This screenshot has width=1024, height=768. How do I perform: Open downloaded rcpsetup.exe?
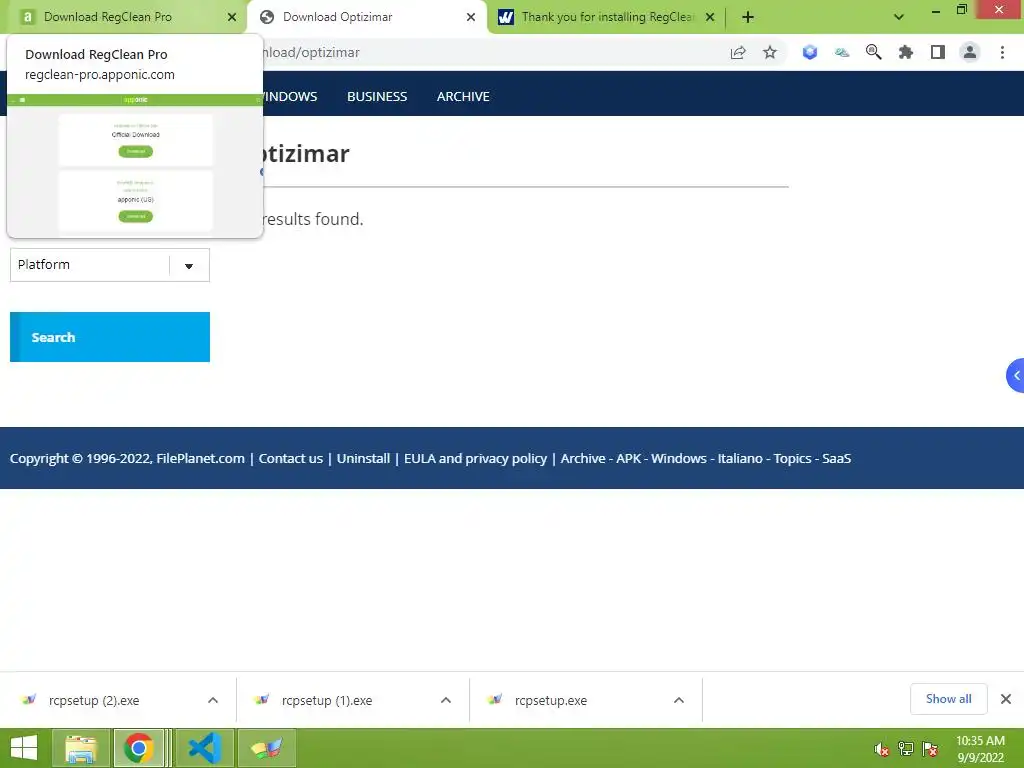pyautogui.click(x=551, y=700)
